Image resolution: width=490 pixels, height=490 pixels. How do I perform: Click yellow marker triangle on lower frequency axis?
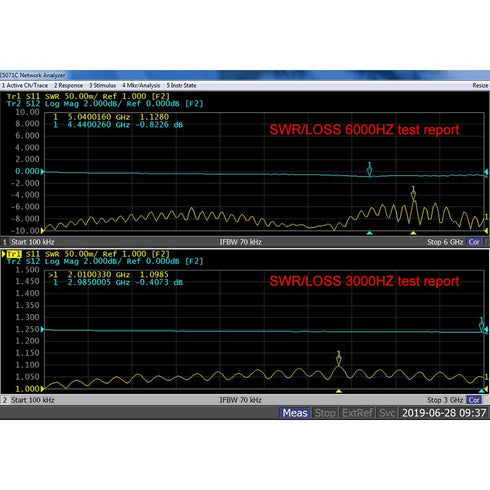[x=339, y=391]
